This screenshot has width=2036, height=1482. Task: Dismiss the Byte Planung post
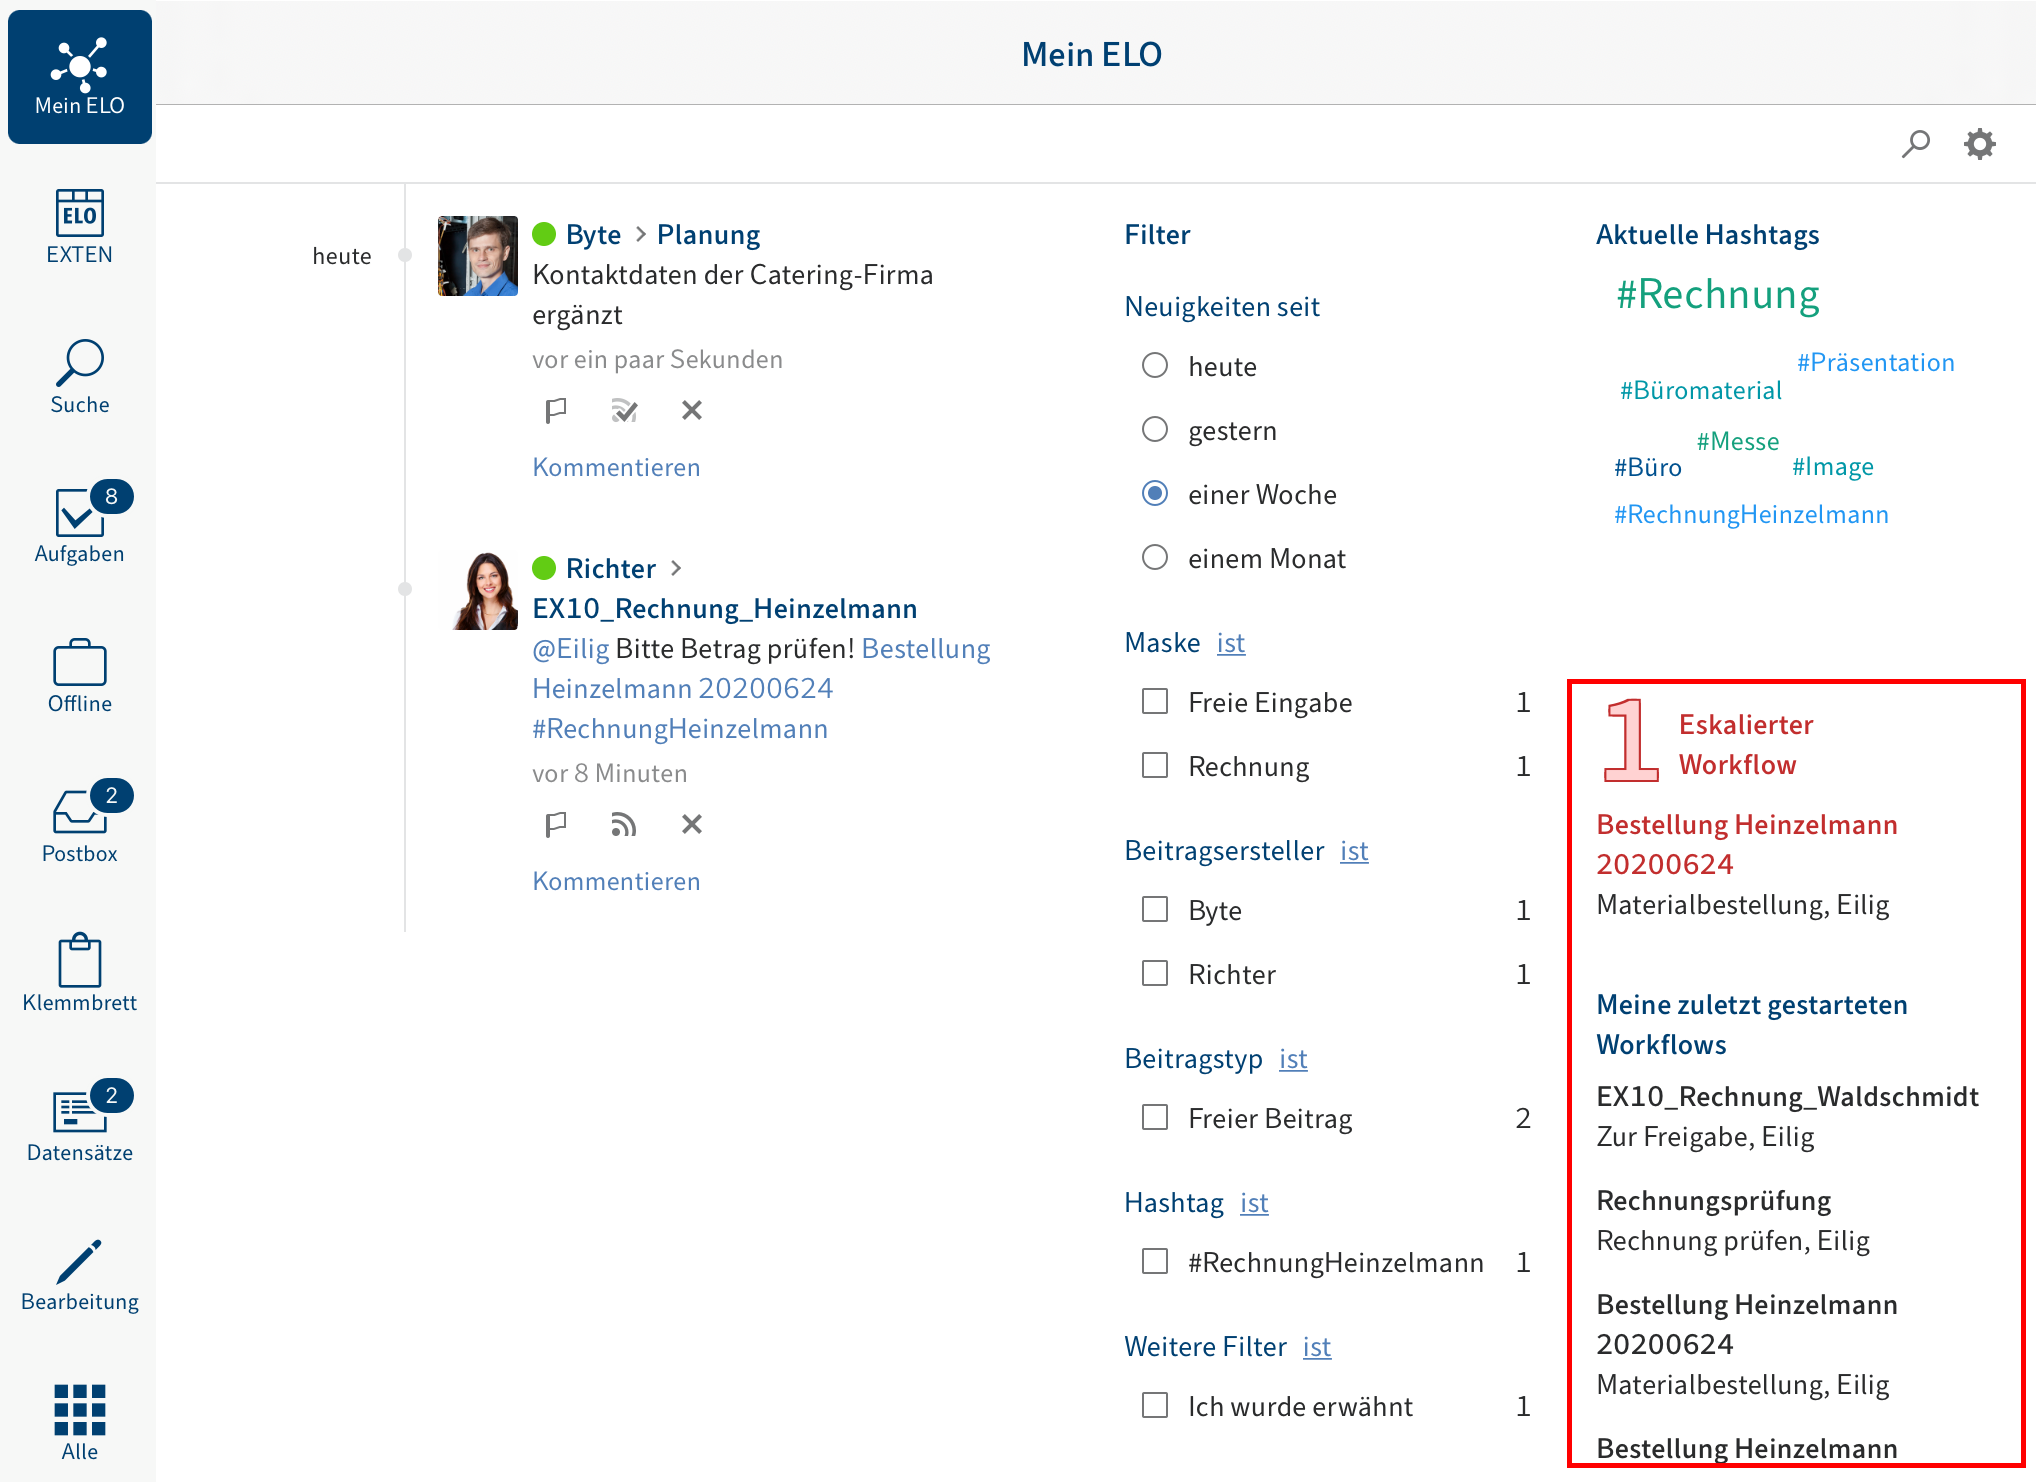pyautogui.click(x=692, y=410)
